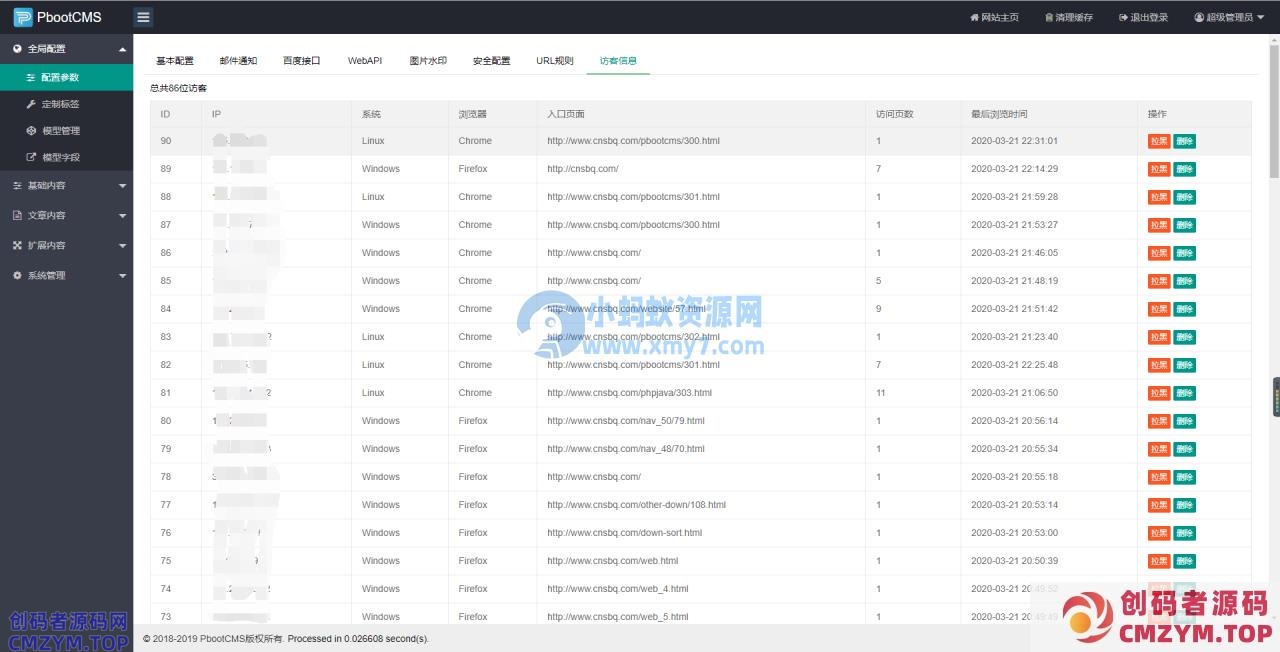The width and height of the screenshot is (1280, 652).
Task: Click 拉黑 button for visitor ID 90
Action: coord(1159,141)
